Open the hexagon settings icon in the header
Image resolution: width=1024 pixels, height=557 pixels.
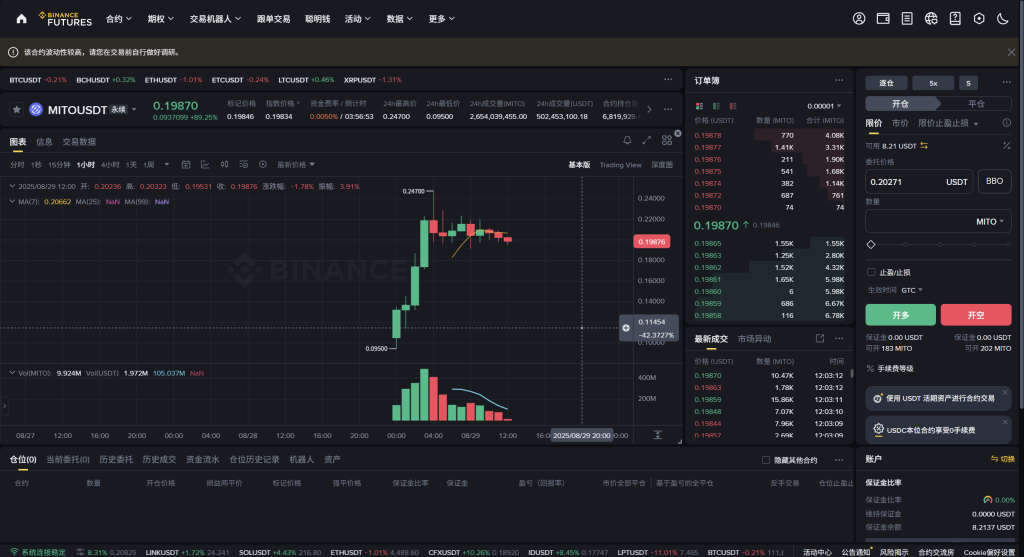point(979,19)
